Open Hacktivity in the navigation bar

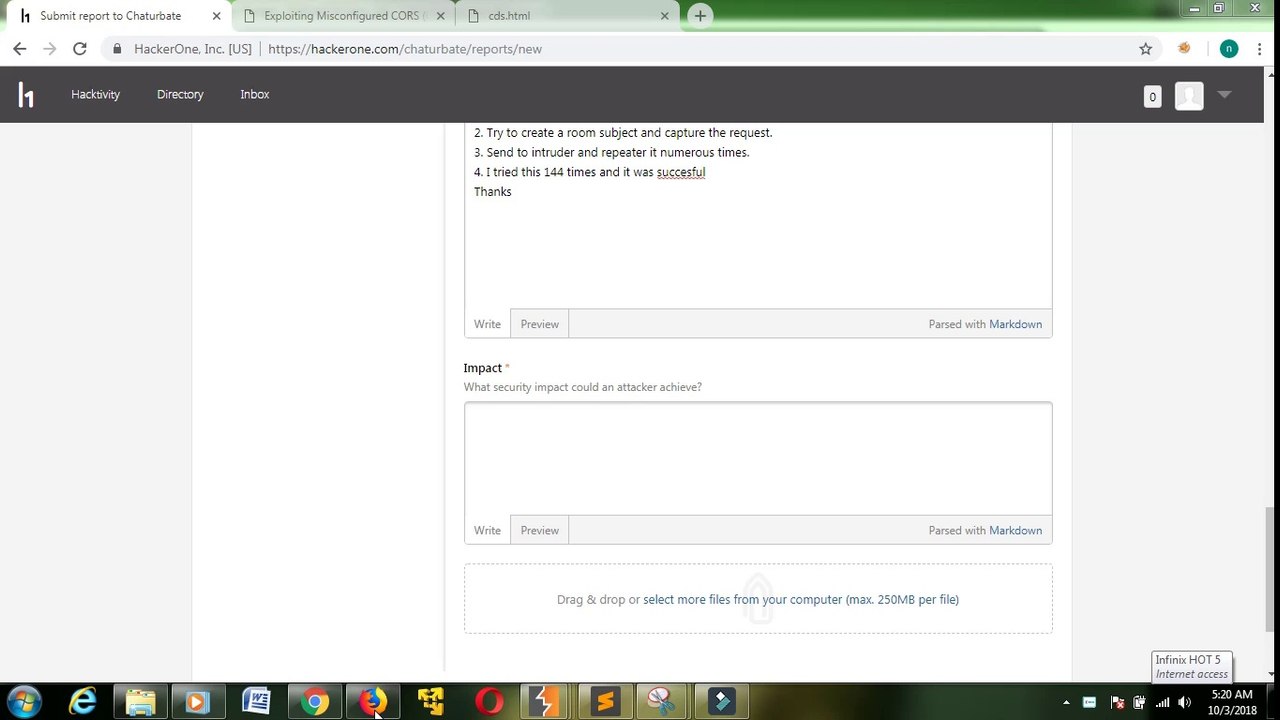(x=95, y=94)
